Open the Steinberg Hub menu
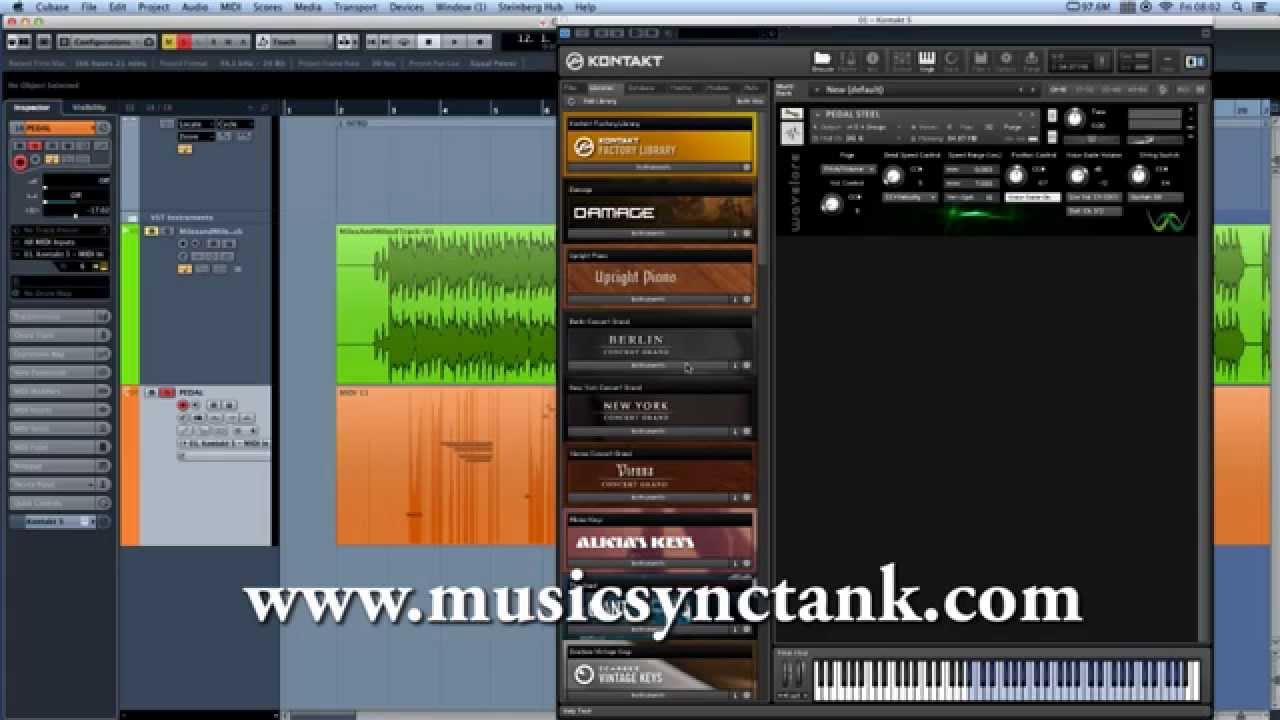Screen dimensions: 1280x720 (532, 7)
